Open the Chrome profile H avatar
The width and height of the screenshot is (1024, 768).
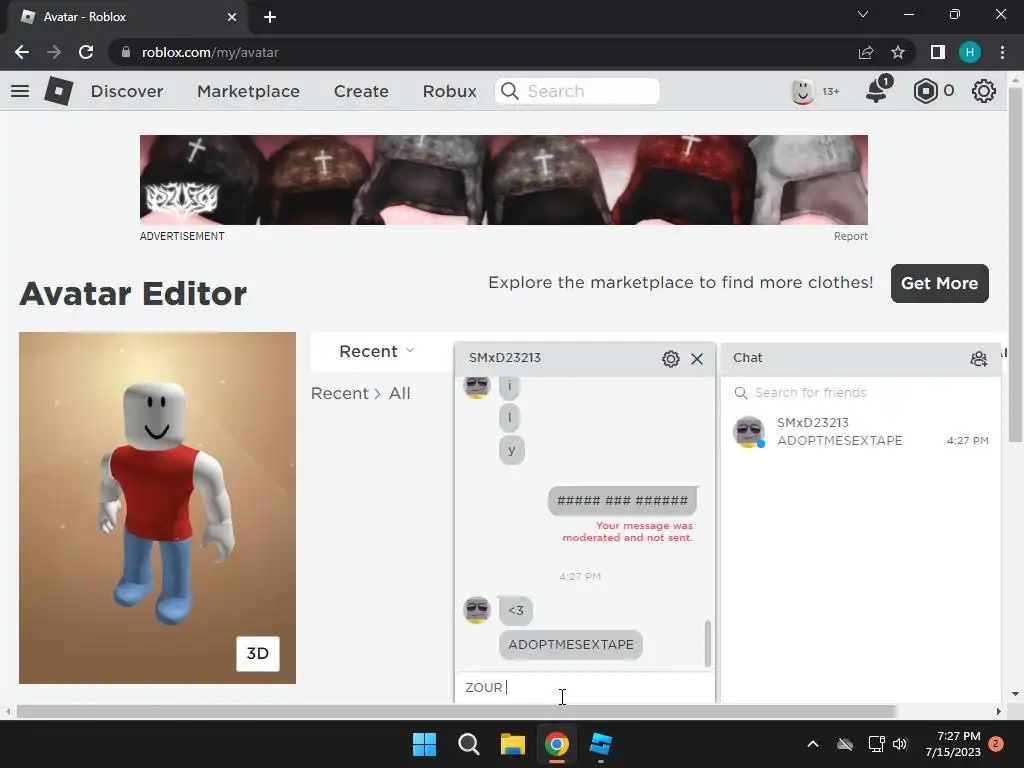tap(970, 52)
